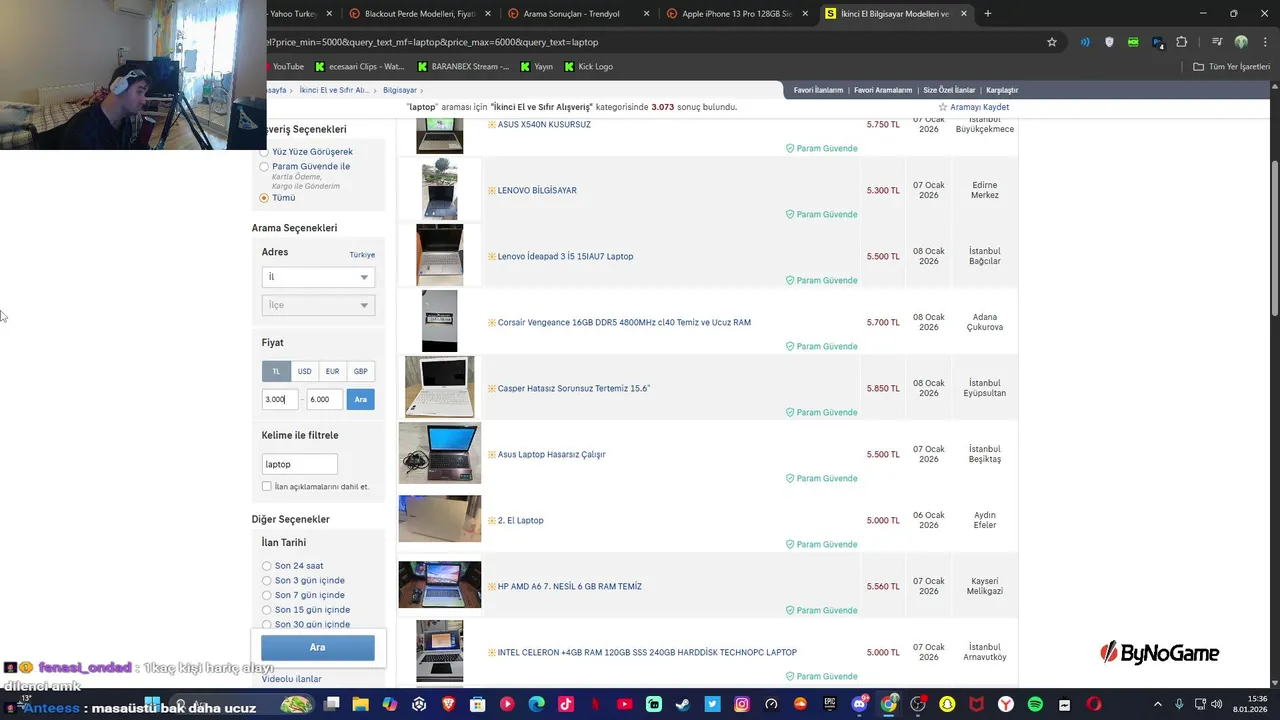Select Param Güvende ile radio option

pos(265,167)
